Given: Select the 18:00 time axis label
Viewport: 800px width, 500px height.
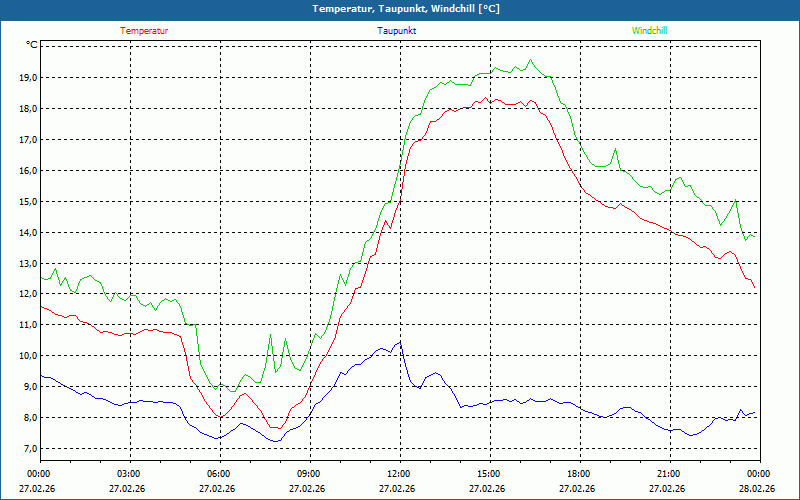Looking at the screenshot, I should [x=578, y=474].
